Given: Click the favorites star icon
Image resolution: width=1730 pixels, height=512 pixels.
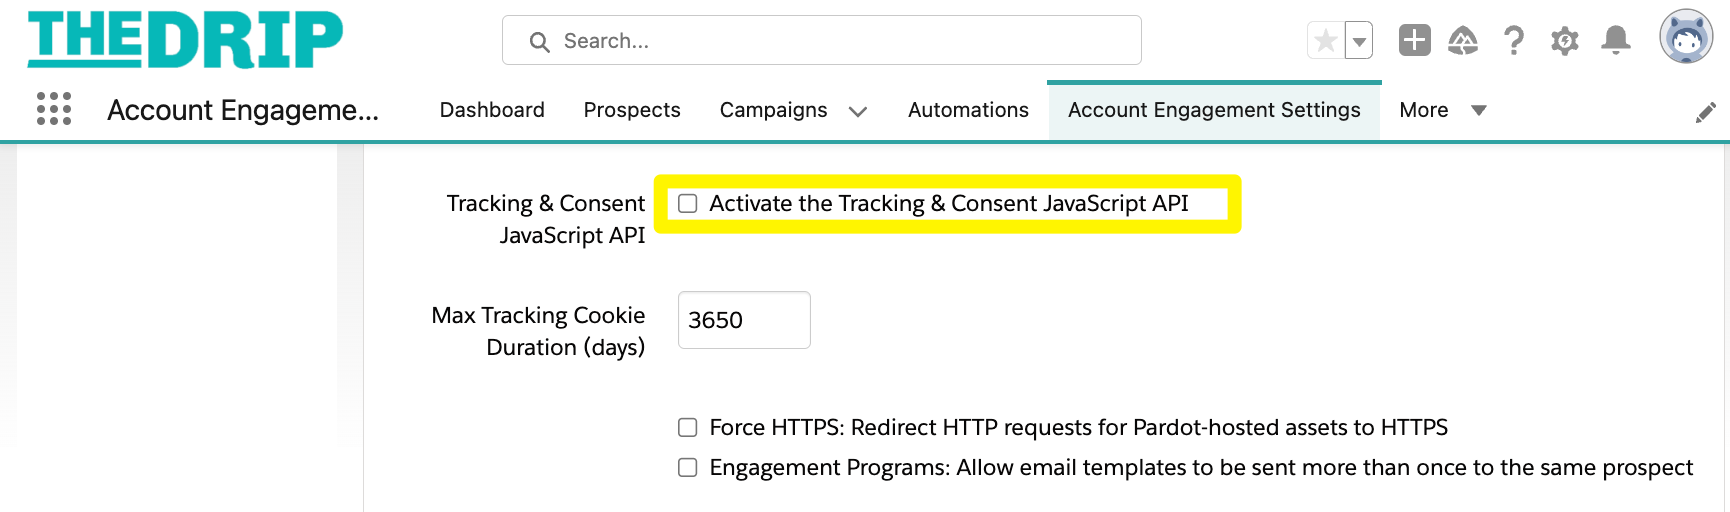Looking at the screenshot, I should [1326, 41].
